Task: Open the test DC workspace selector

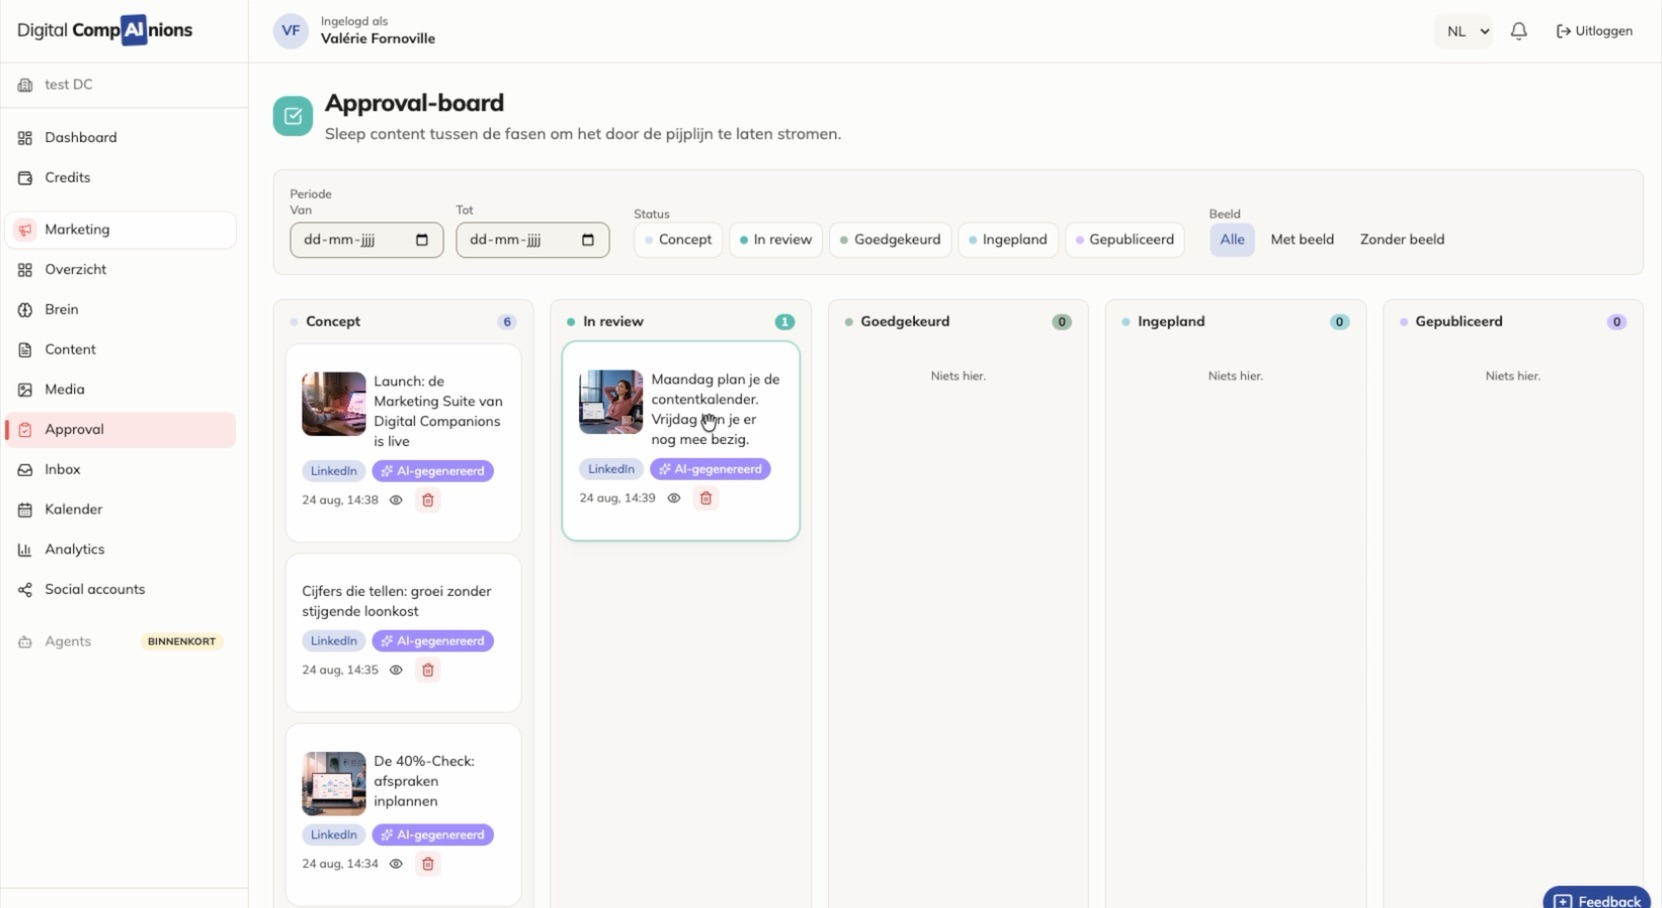Action: click(x=124, y=85)
